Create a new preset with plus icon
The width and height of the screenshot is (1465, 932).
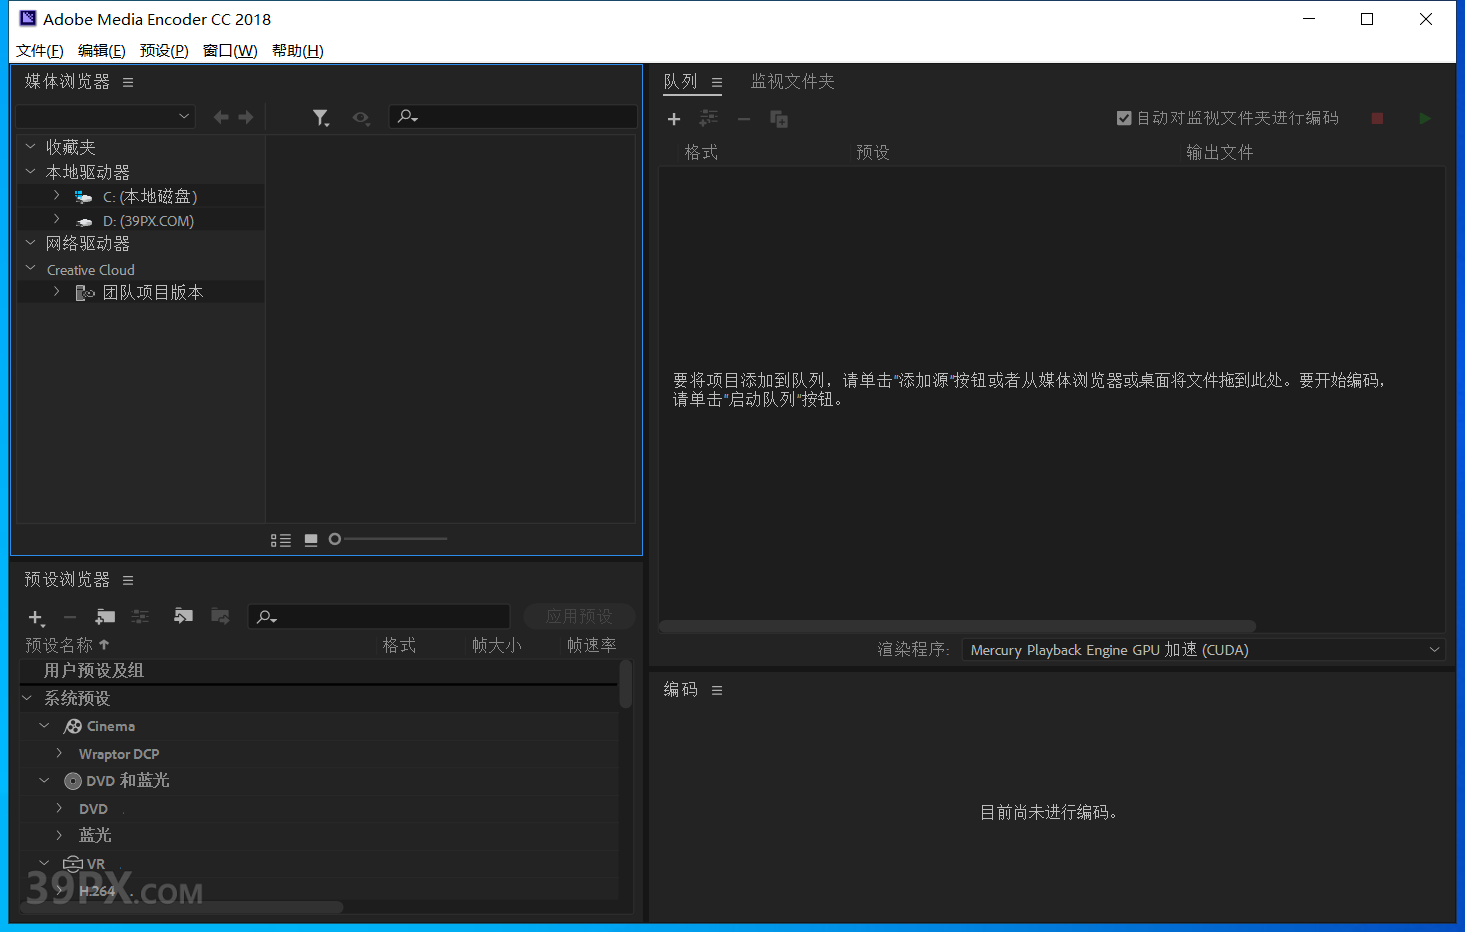tap(36, 617)
